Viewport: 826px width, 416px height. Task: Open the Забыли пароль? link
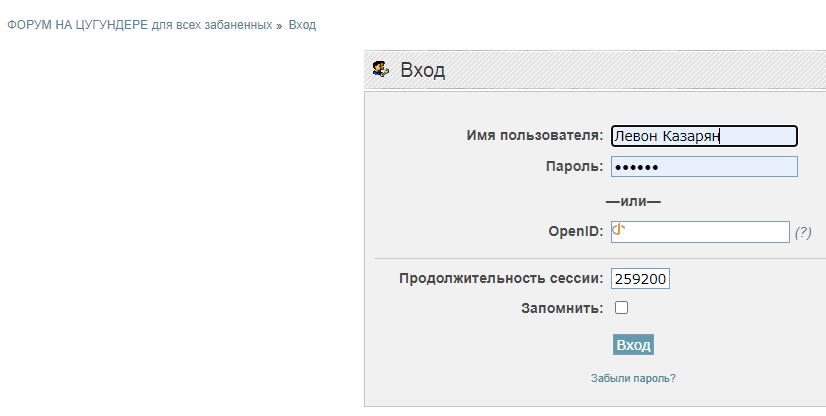coord(633,378)
